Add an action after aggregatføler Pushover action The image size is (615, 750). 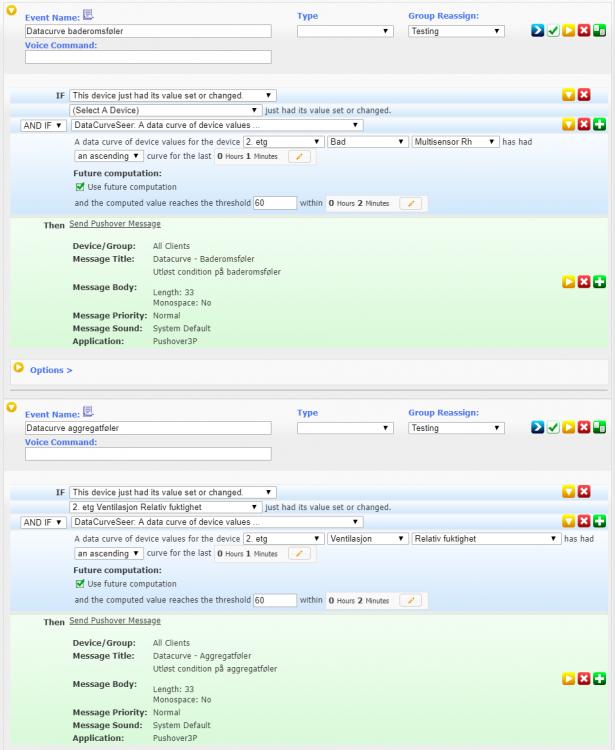click(599, 678)
